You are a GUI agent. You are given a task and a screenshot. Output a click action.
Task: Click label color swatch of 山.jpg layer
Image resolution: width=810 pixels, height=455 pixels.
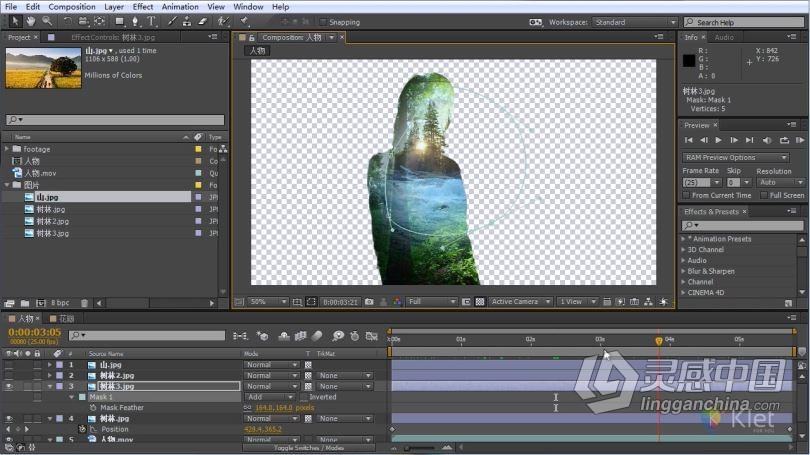tap(59, 365)
